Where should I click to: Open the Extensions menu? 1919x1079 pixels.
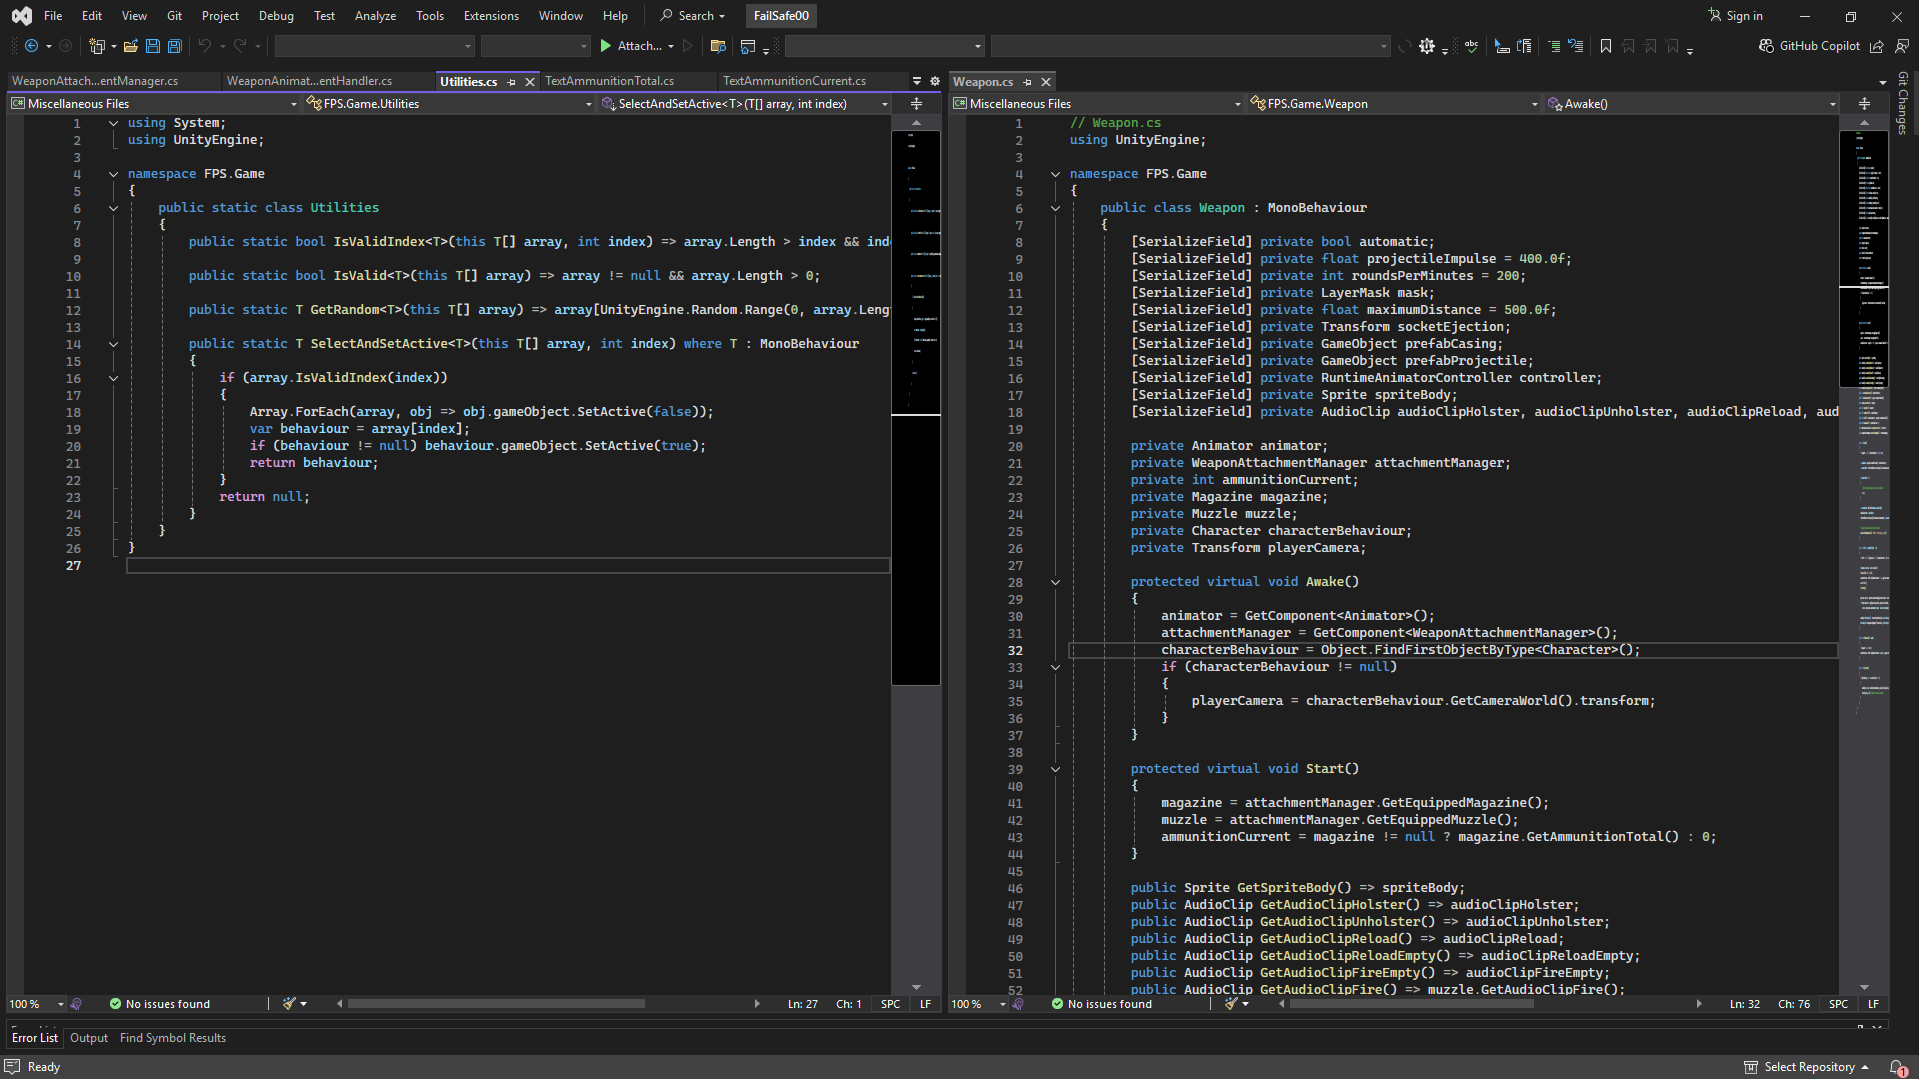tap(490, 16)
